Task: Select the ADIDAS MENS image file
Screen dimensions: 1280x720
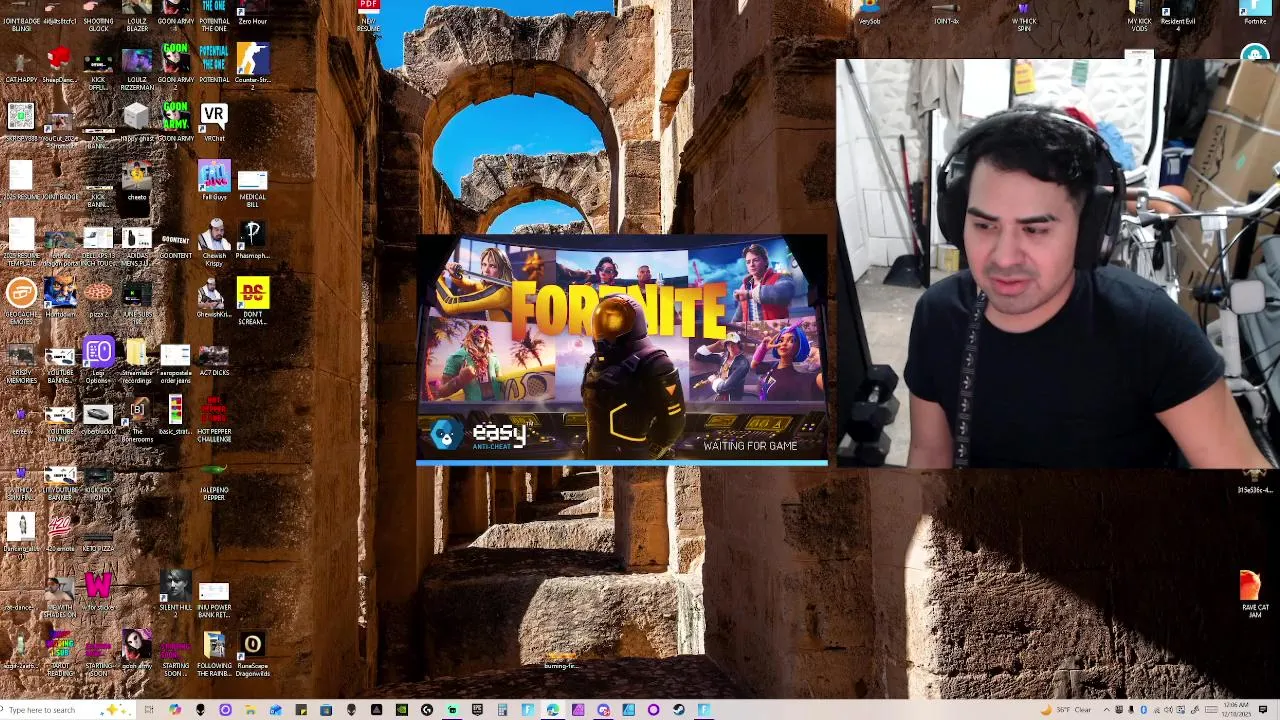Action: click(137, 245)
